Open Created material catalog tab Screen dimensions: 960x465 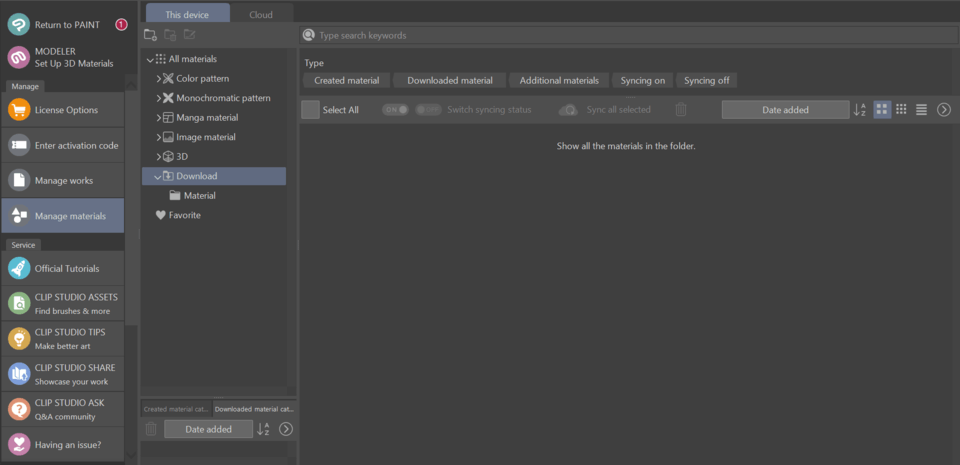click(176, 408)
